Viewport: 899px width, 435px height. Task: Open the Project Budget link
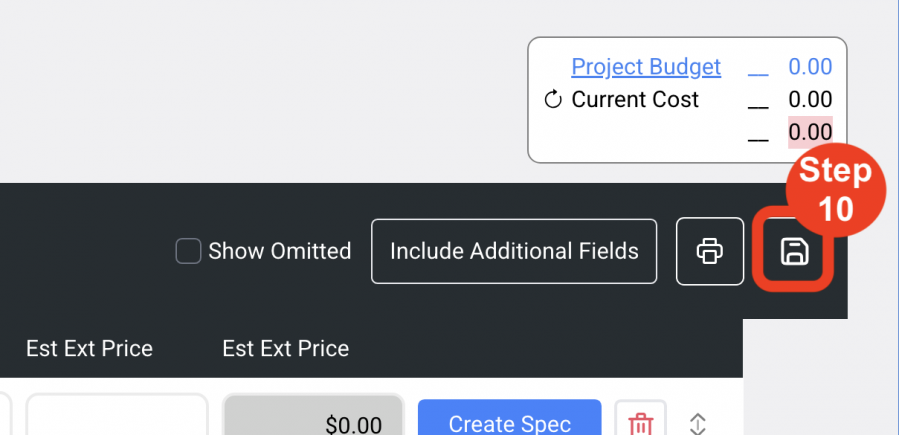click(646, 67)
